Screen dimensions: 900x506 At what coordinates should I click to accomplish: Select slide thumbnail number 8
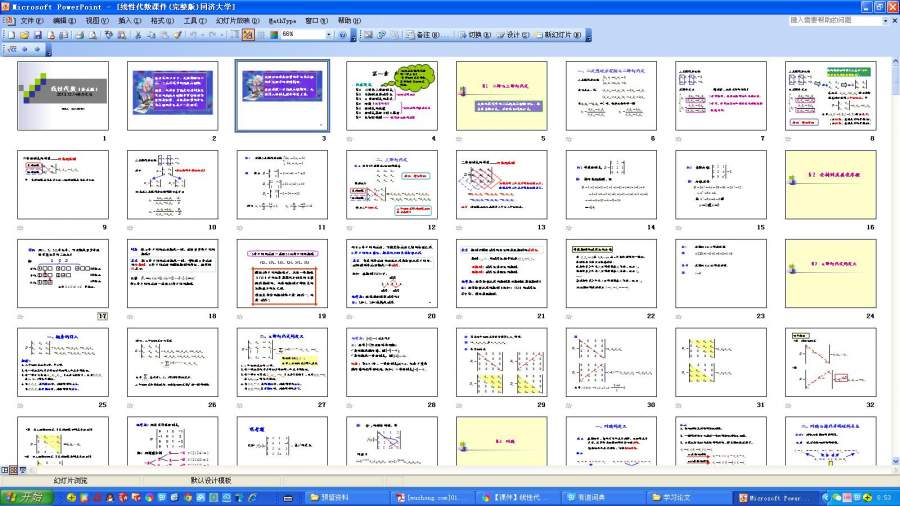(x=831, y=96)
